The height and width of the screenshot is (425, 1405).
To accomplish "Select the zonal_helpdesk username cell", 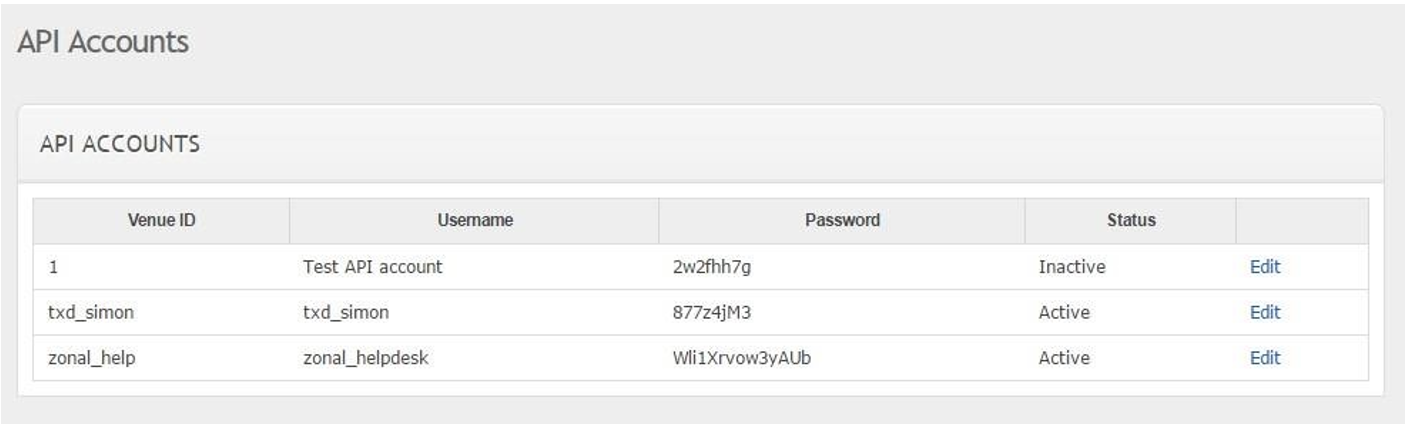I will pos(365,357).
